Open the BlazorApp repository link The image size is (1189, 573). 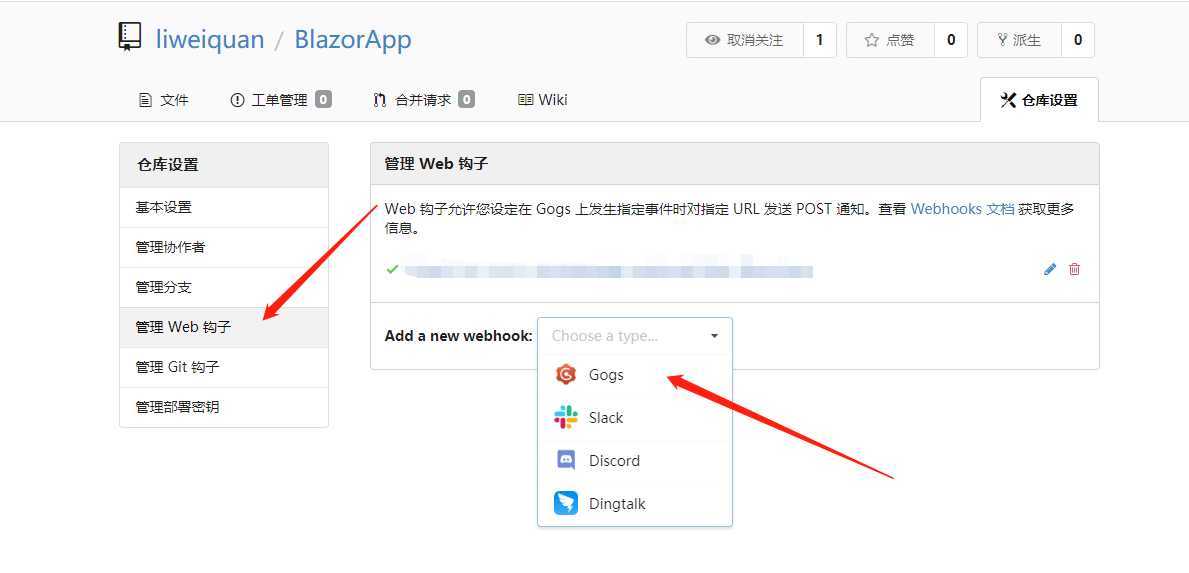pyautogui.click(x=353, y=39)
